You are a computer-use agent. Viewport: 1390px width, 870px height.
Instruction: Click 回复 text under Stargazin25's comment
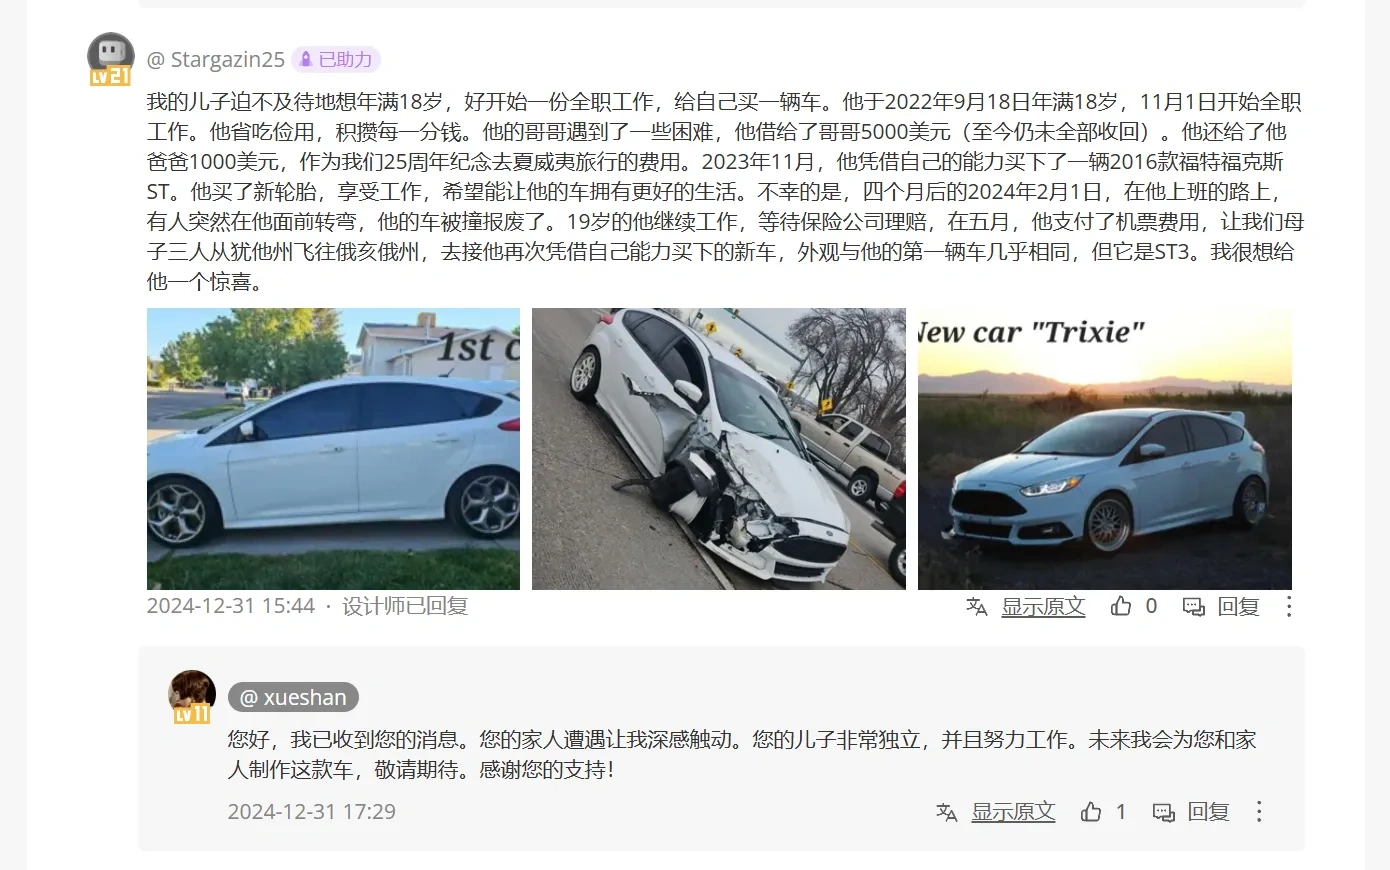(1238, 606)
